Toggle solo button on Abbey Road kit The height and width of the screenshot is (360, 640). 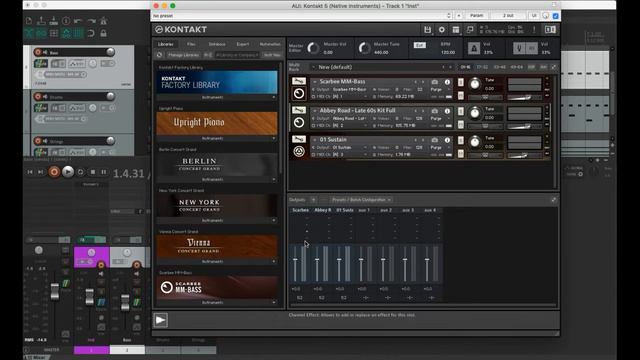coord(461,111)
